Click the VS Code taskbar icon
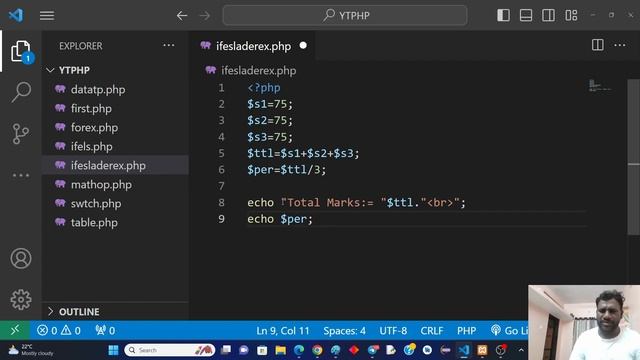 click(464, 350)
